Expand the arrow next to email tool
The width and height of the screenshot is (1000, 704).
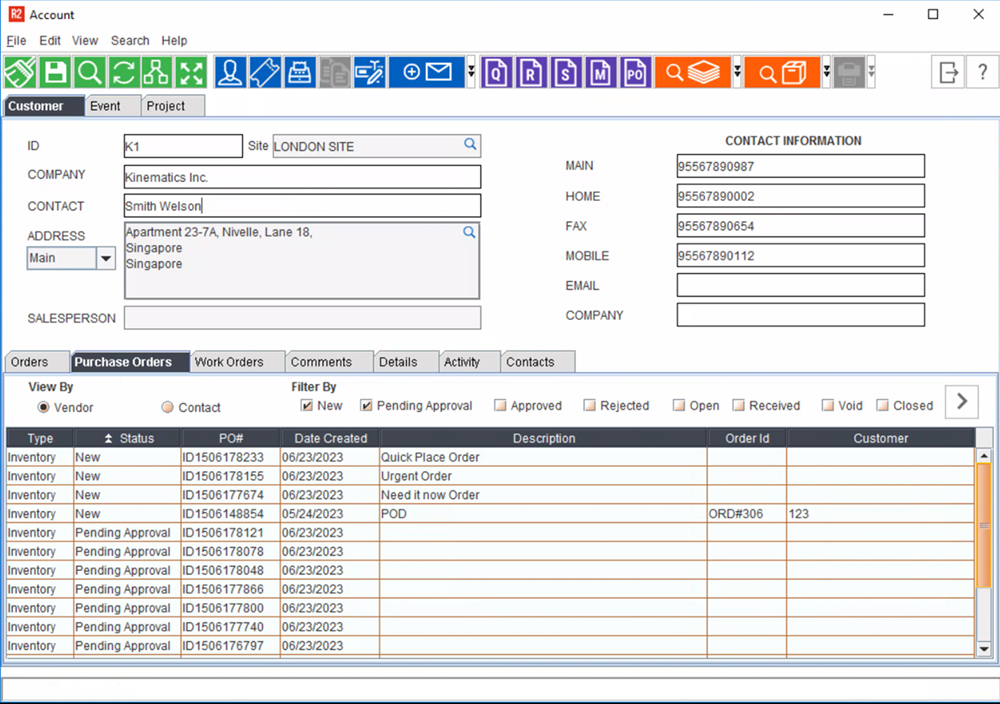point(471,72)
